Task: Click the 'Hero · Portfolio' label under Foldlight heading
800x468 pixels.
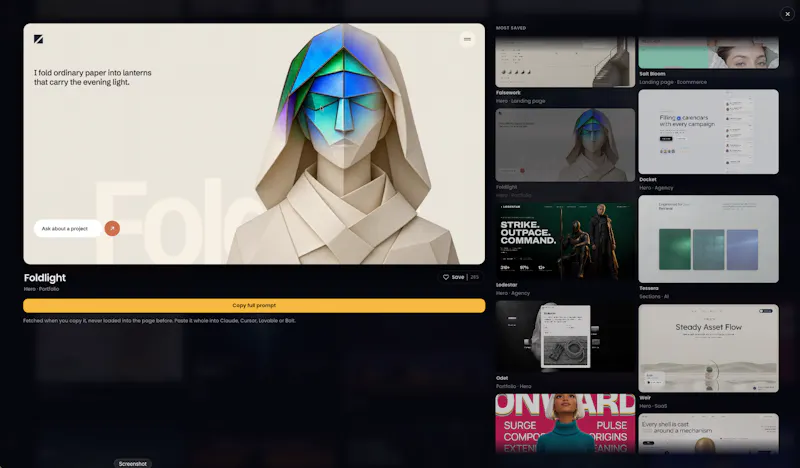Action: [x=41, y=289]
